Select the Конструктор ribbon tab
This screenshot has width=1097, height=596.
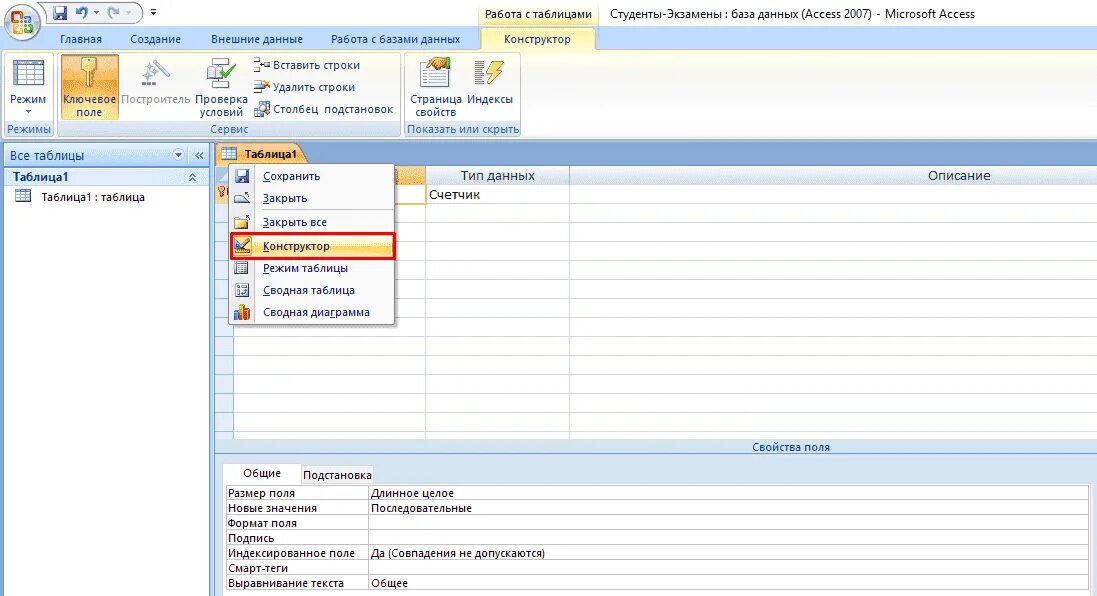[537, 39]
